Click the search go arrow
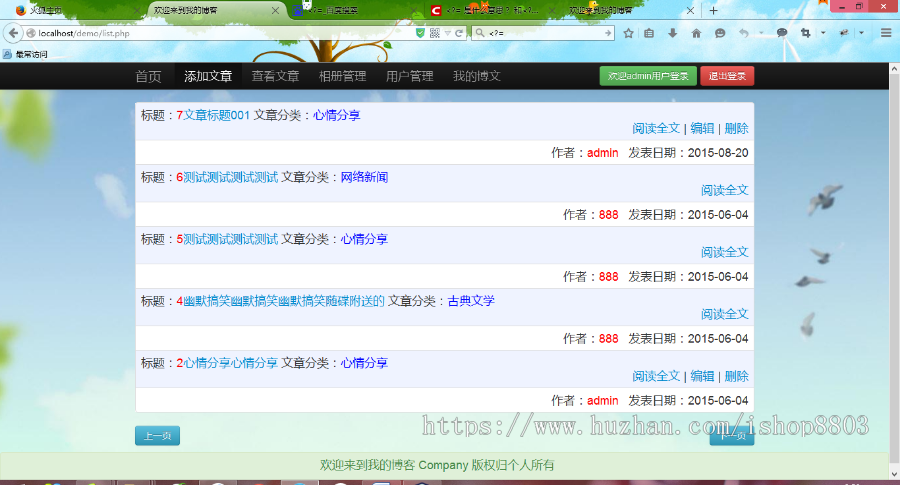 tap(608, 33)
